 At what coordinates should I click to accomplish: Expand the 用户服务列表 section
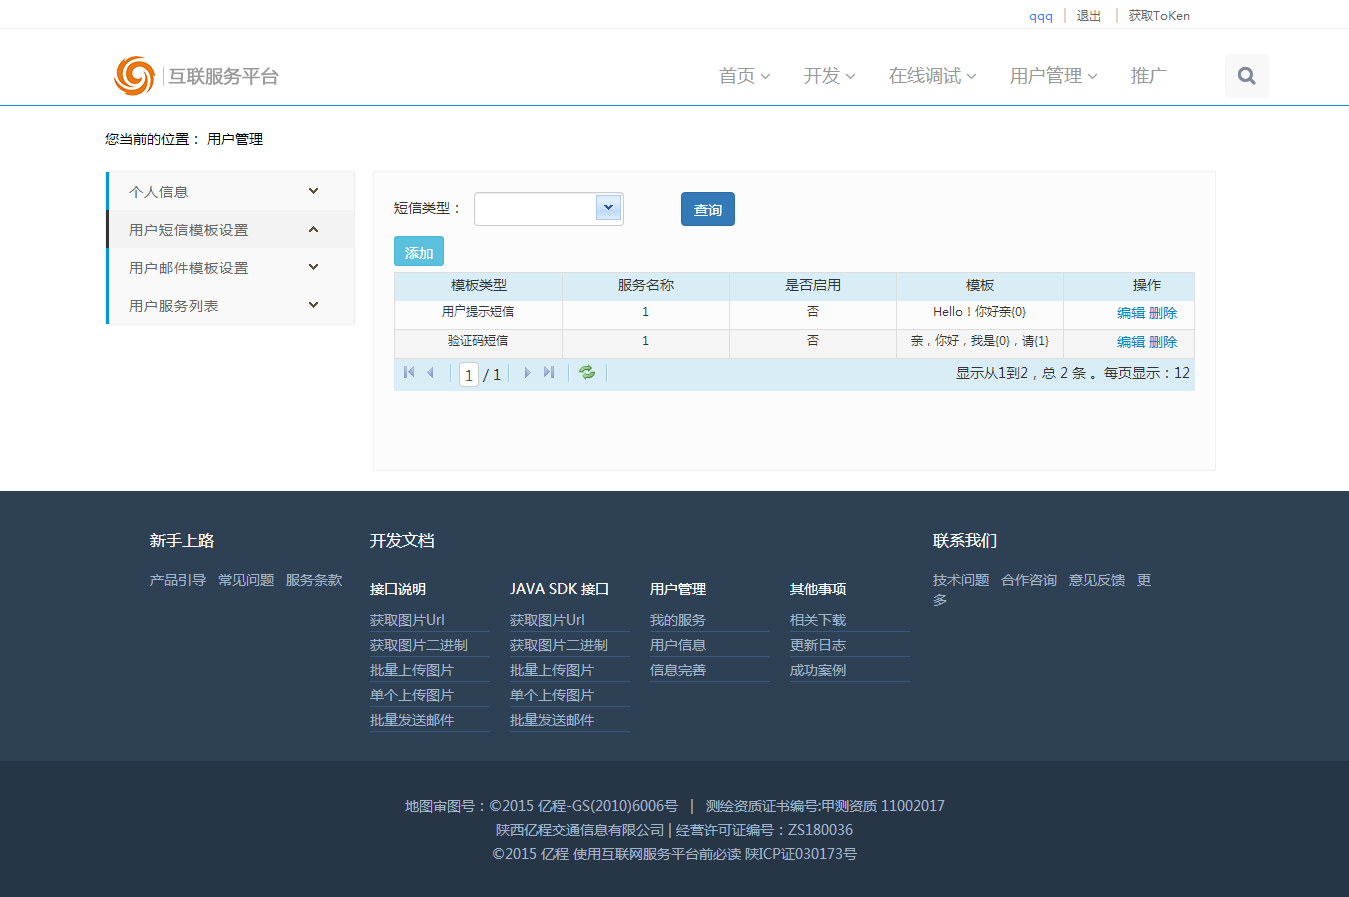(313, 305)
